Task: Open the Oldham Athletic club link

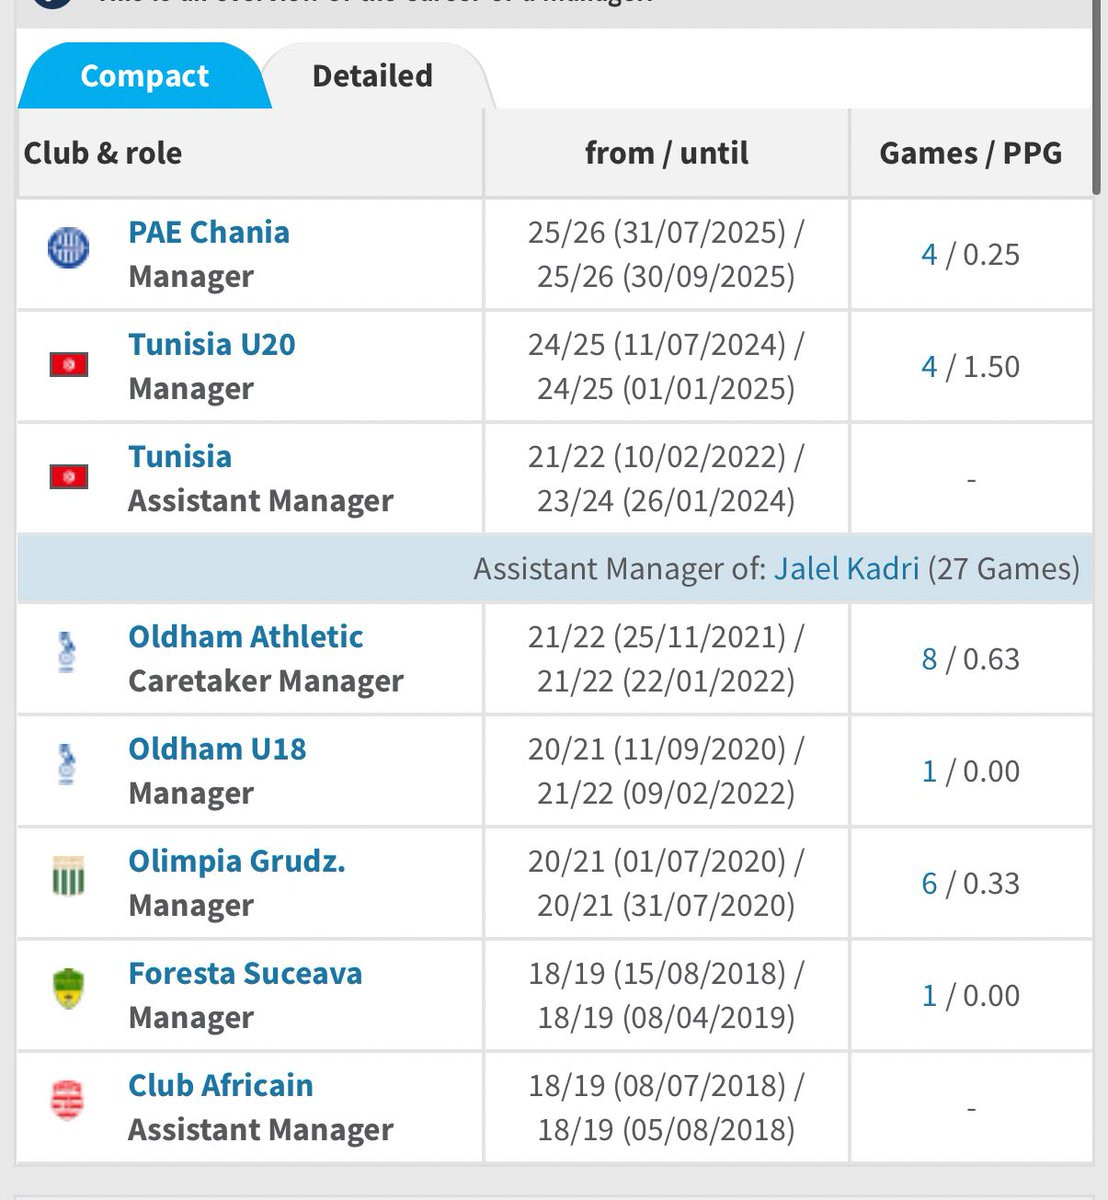Action: point(245,637)
